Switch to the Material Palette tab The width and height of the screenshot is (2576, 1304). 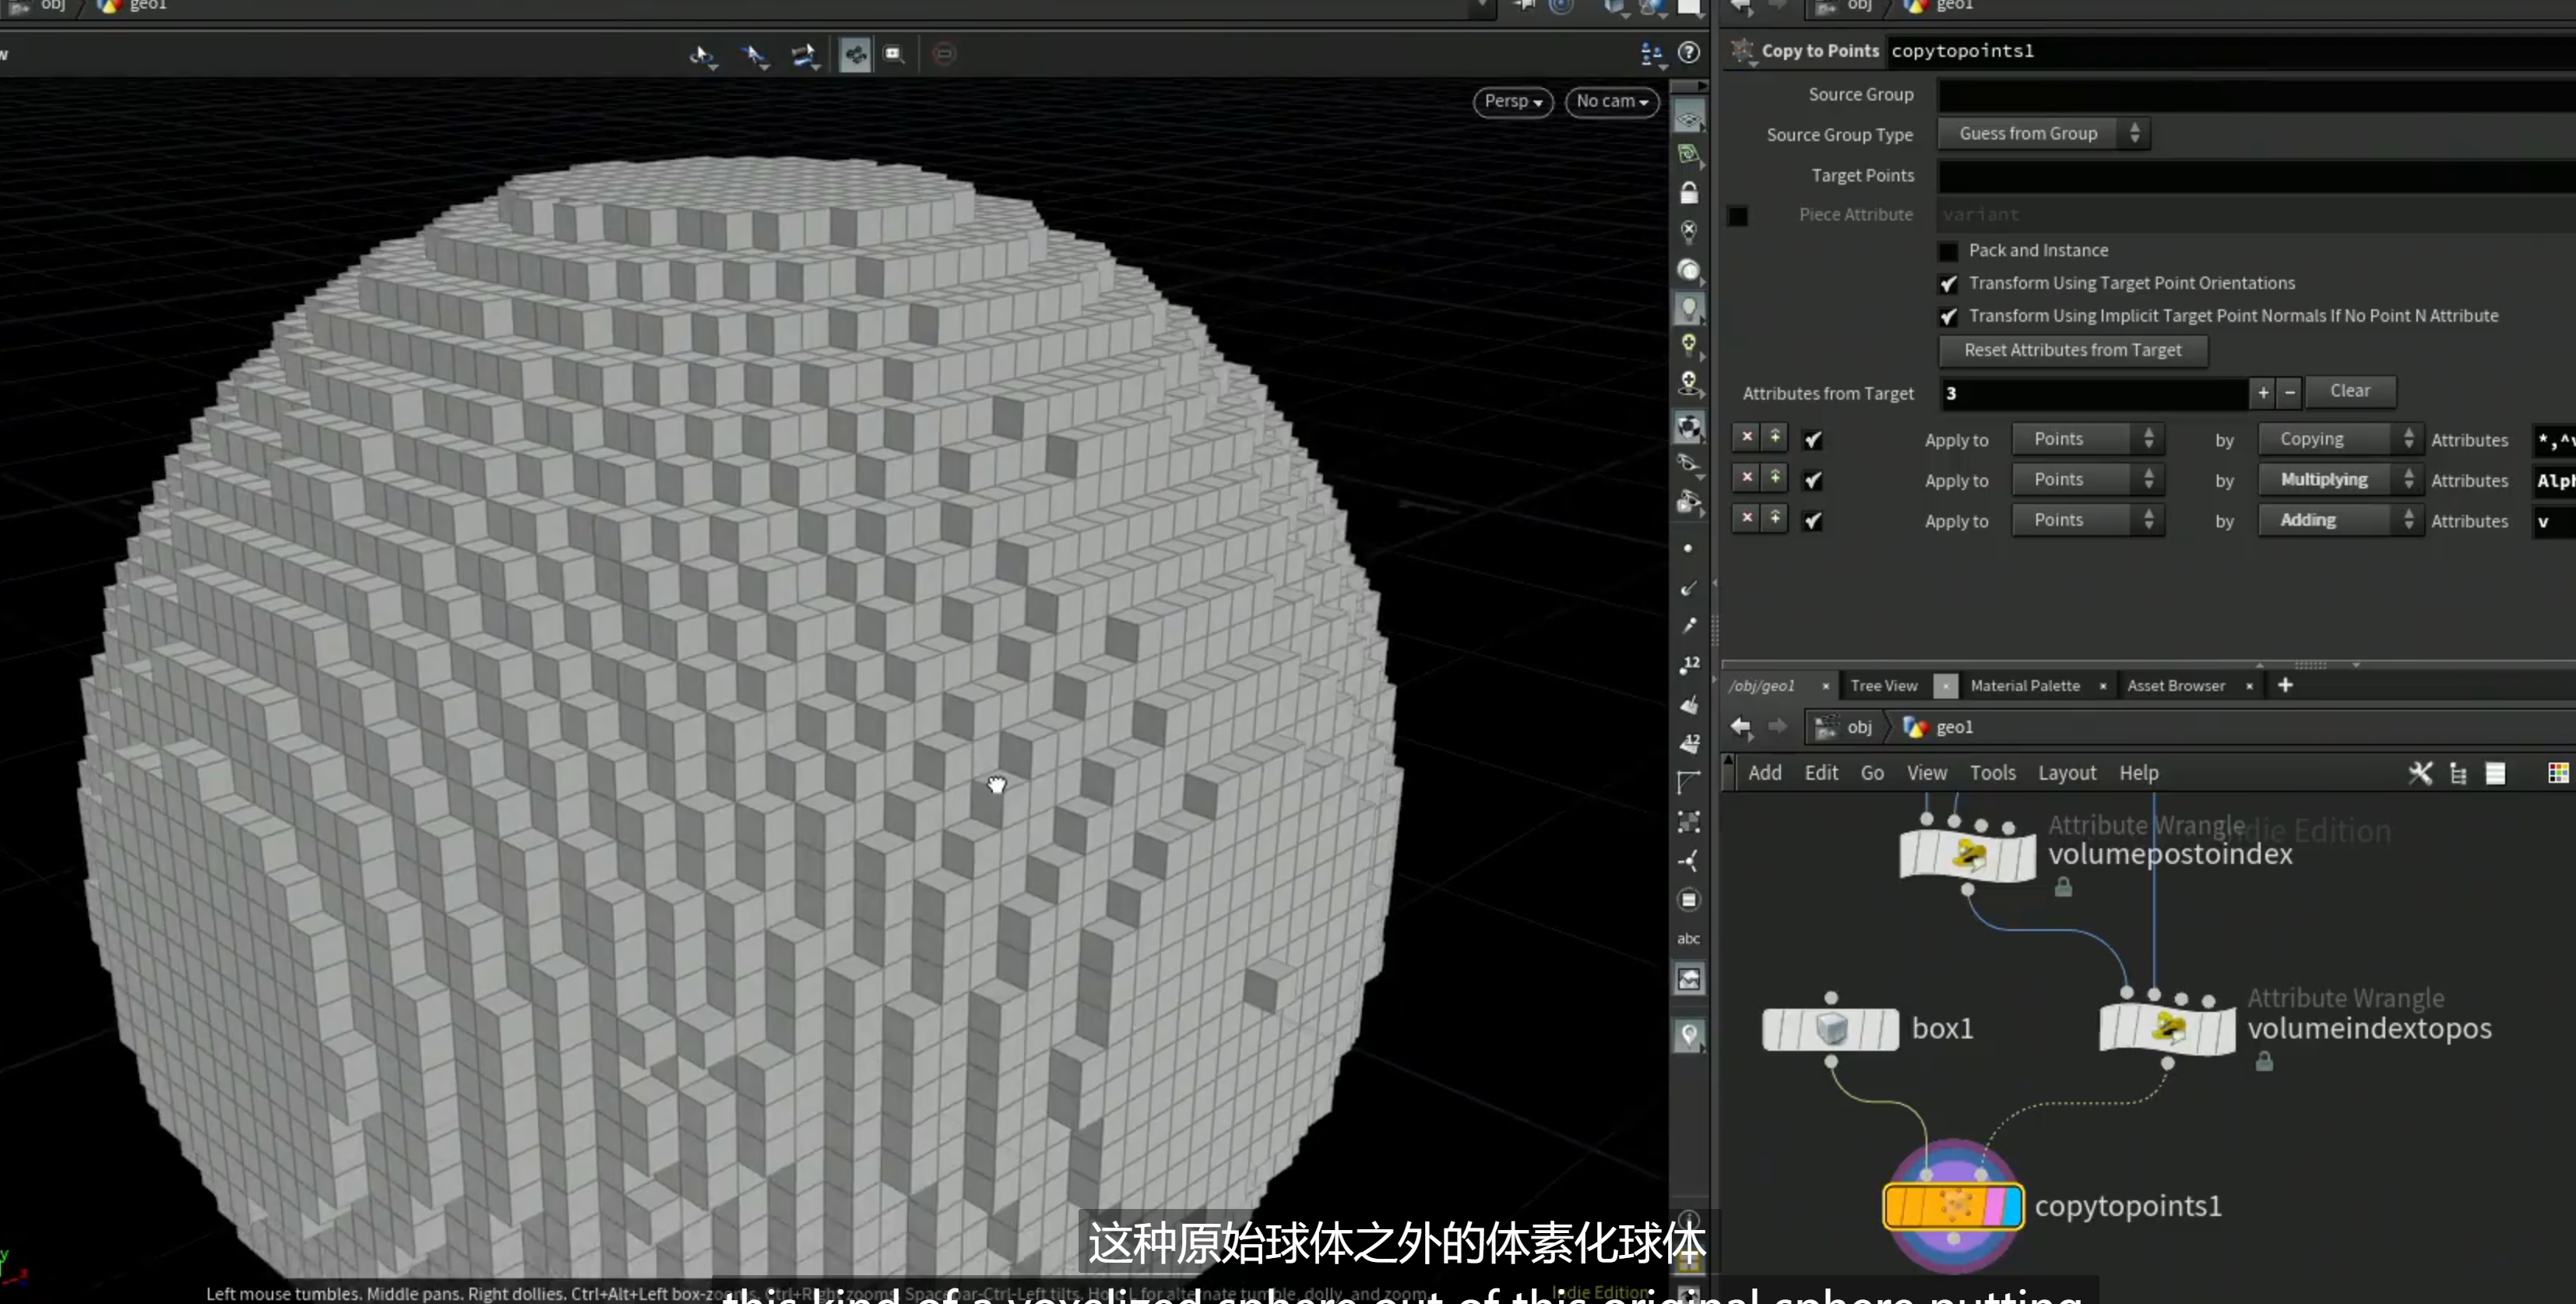(x=2025, y=686)
